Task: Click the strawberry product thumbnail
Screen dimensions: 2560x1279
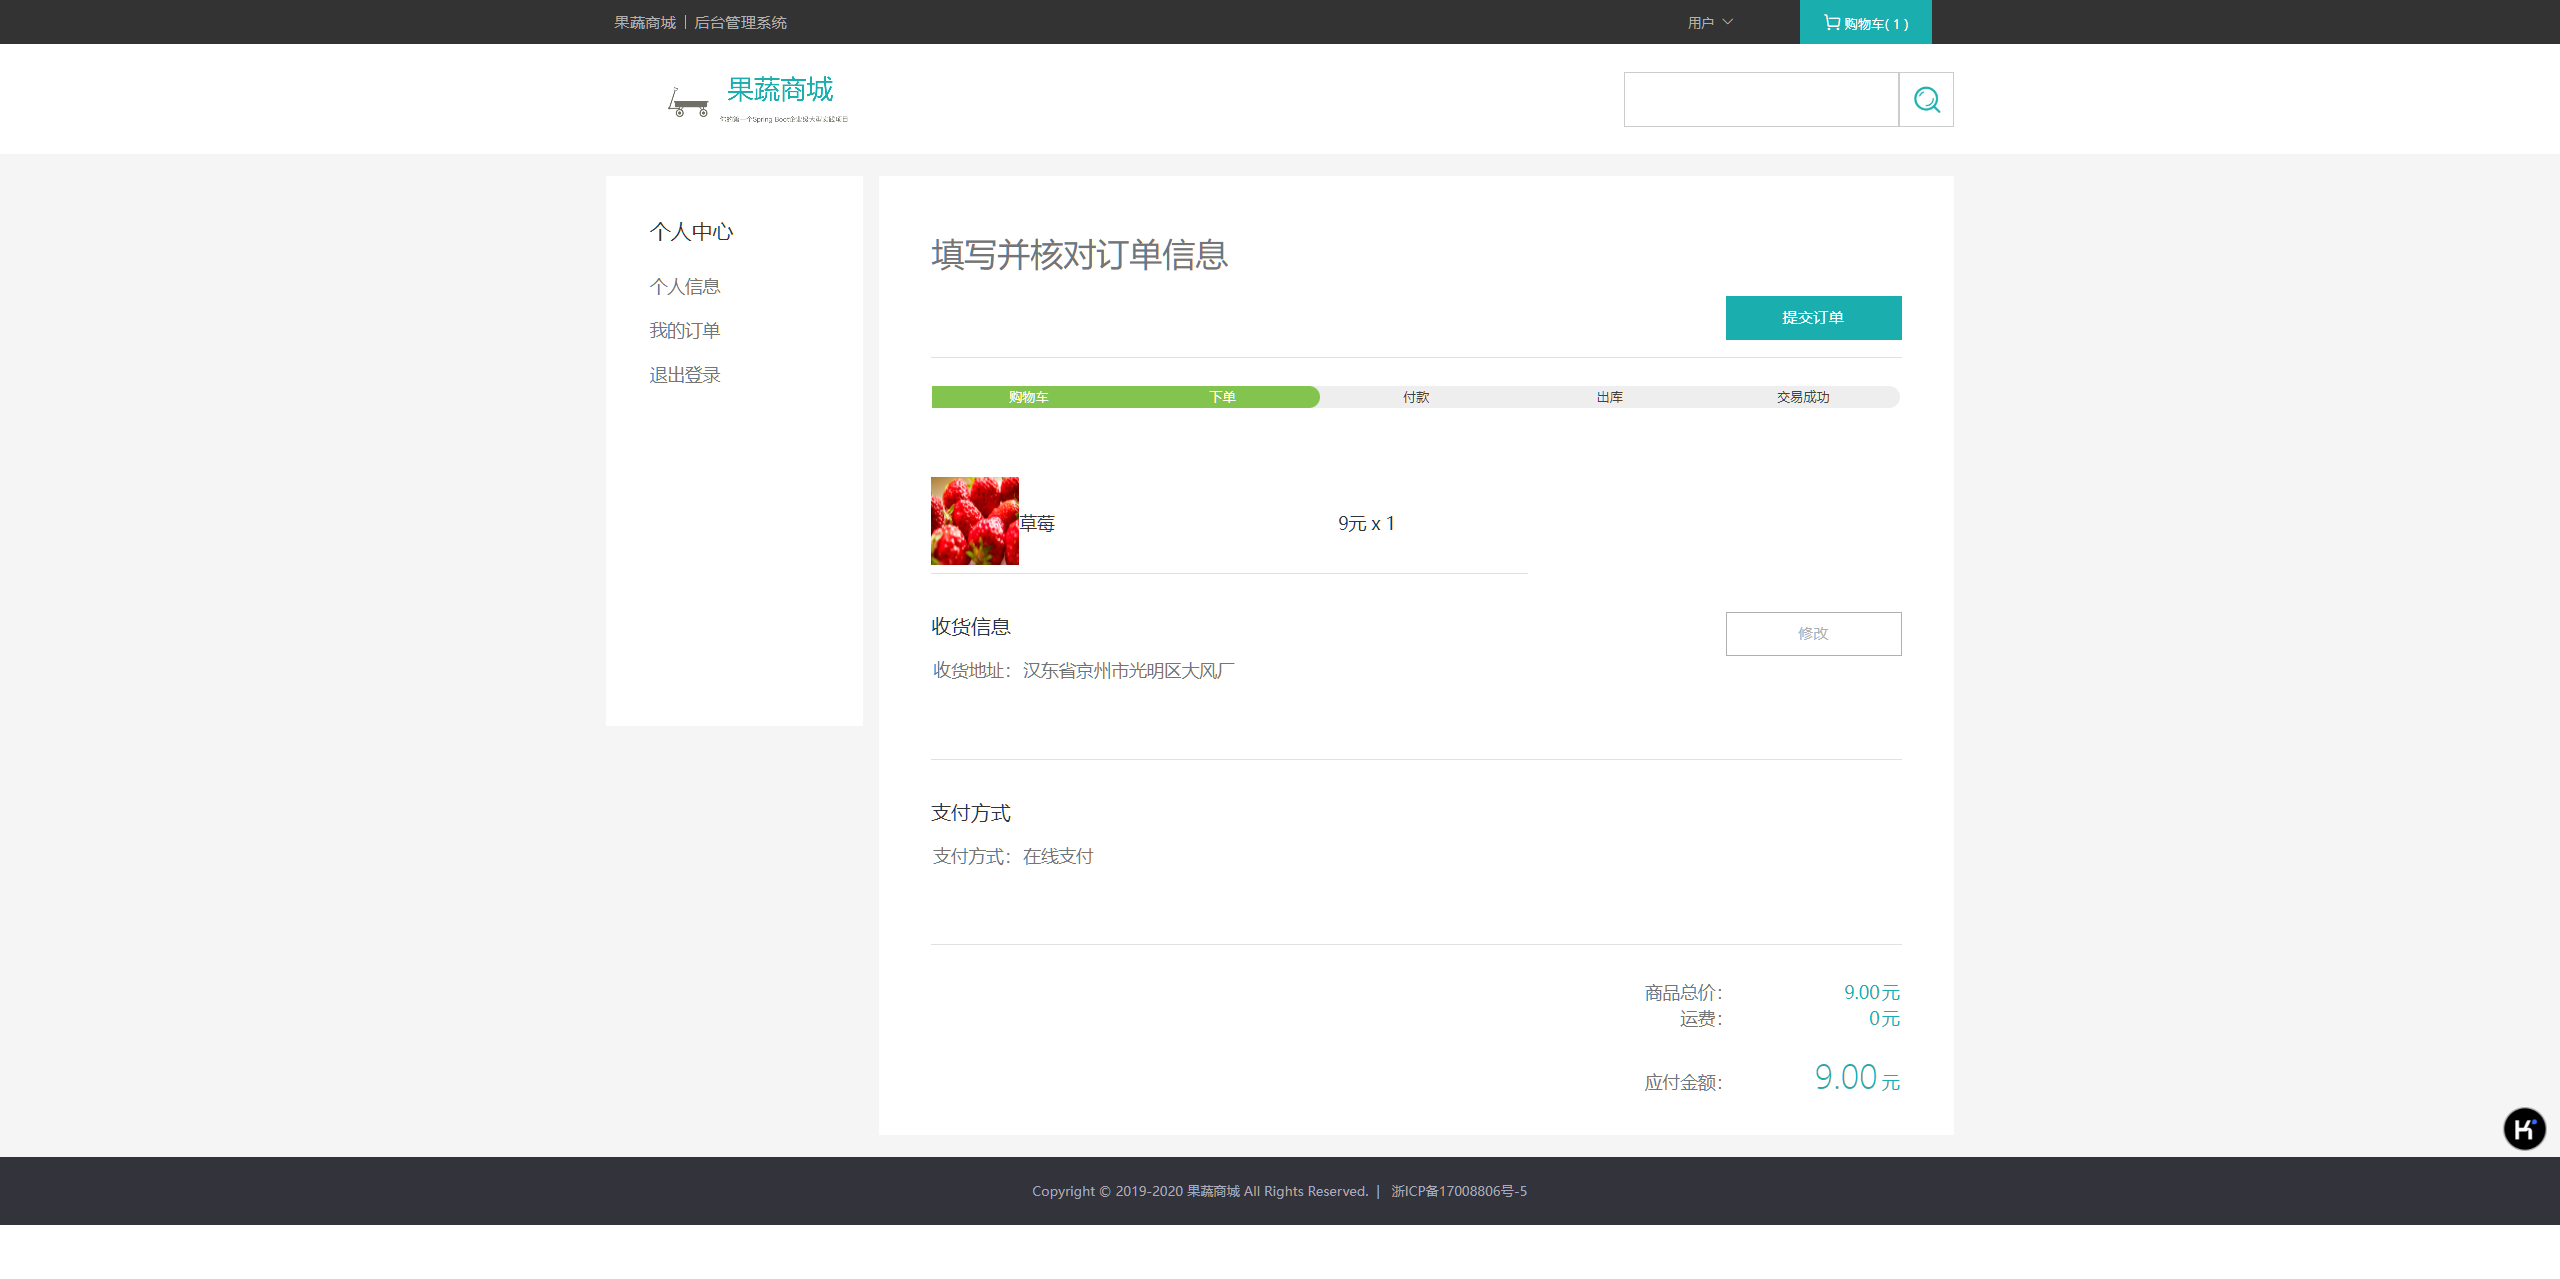Action: click(975, 521)
